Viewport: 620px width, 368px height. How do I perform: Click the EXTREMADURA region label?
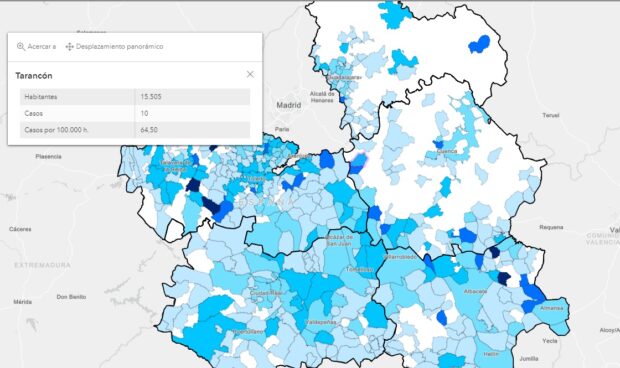(x=42, y=265)
